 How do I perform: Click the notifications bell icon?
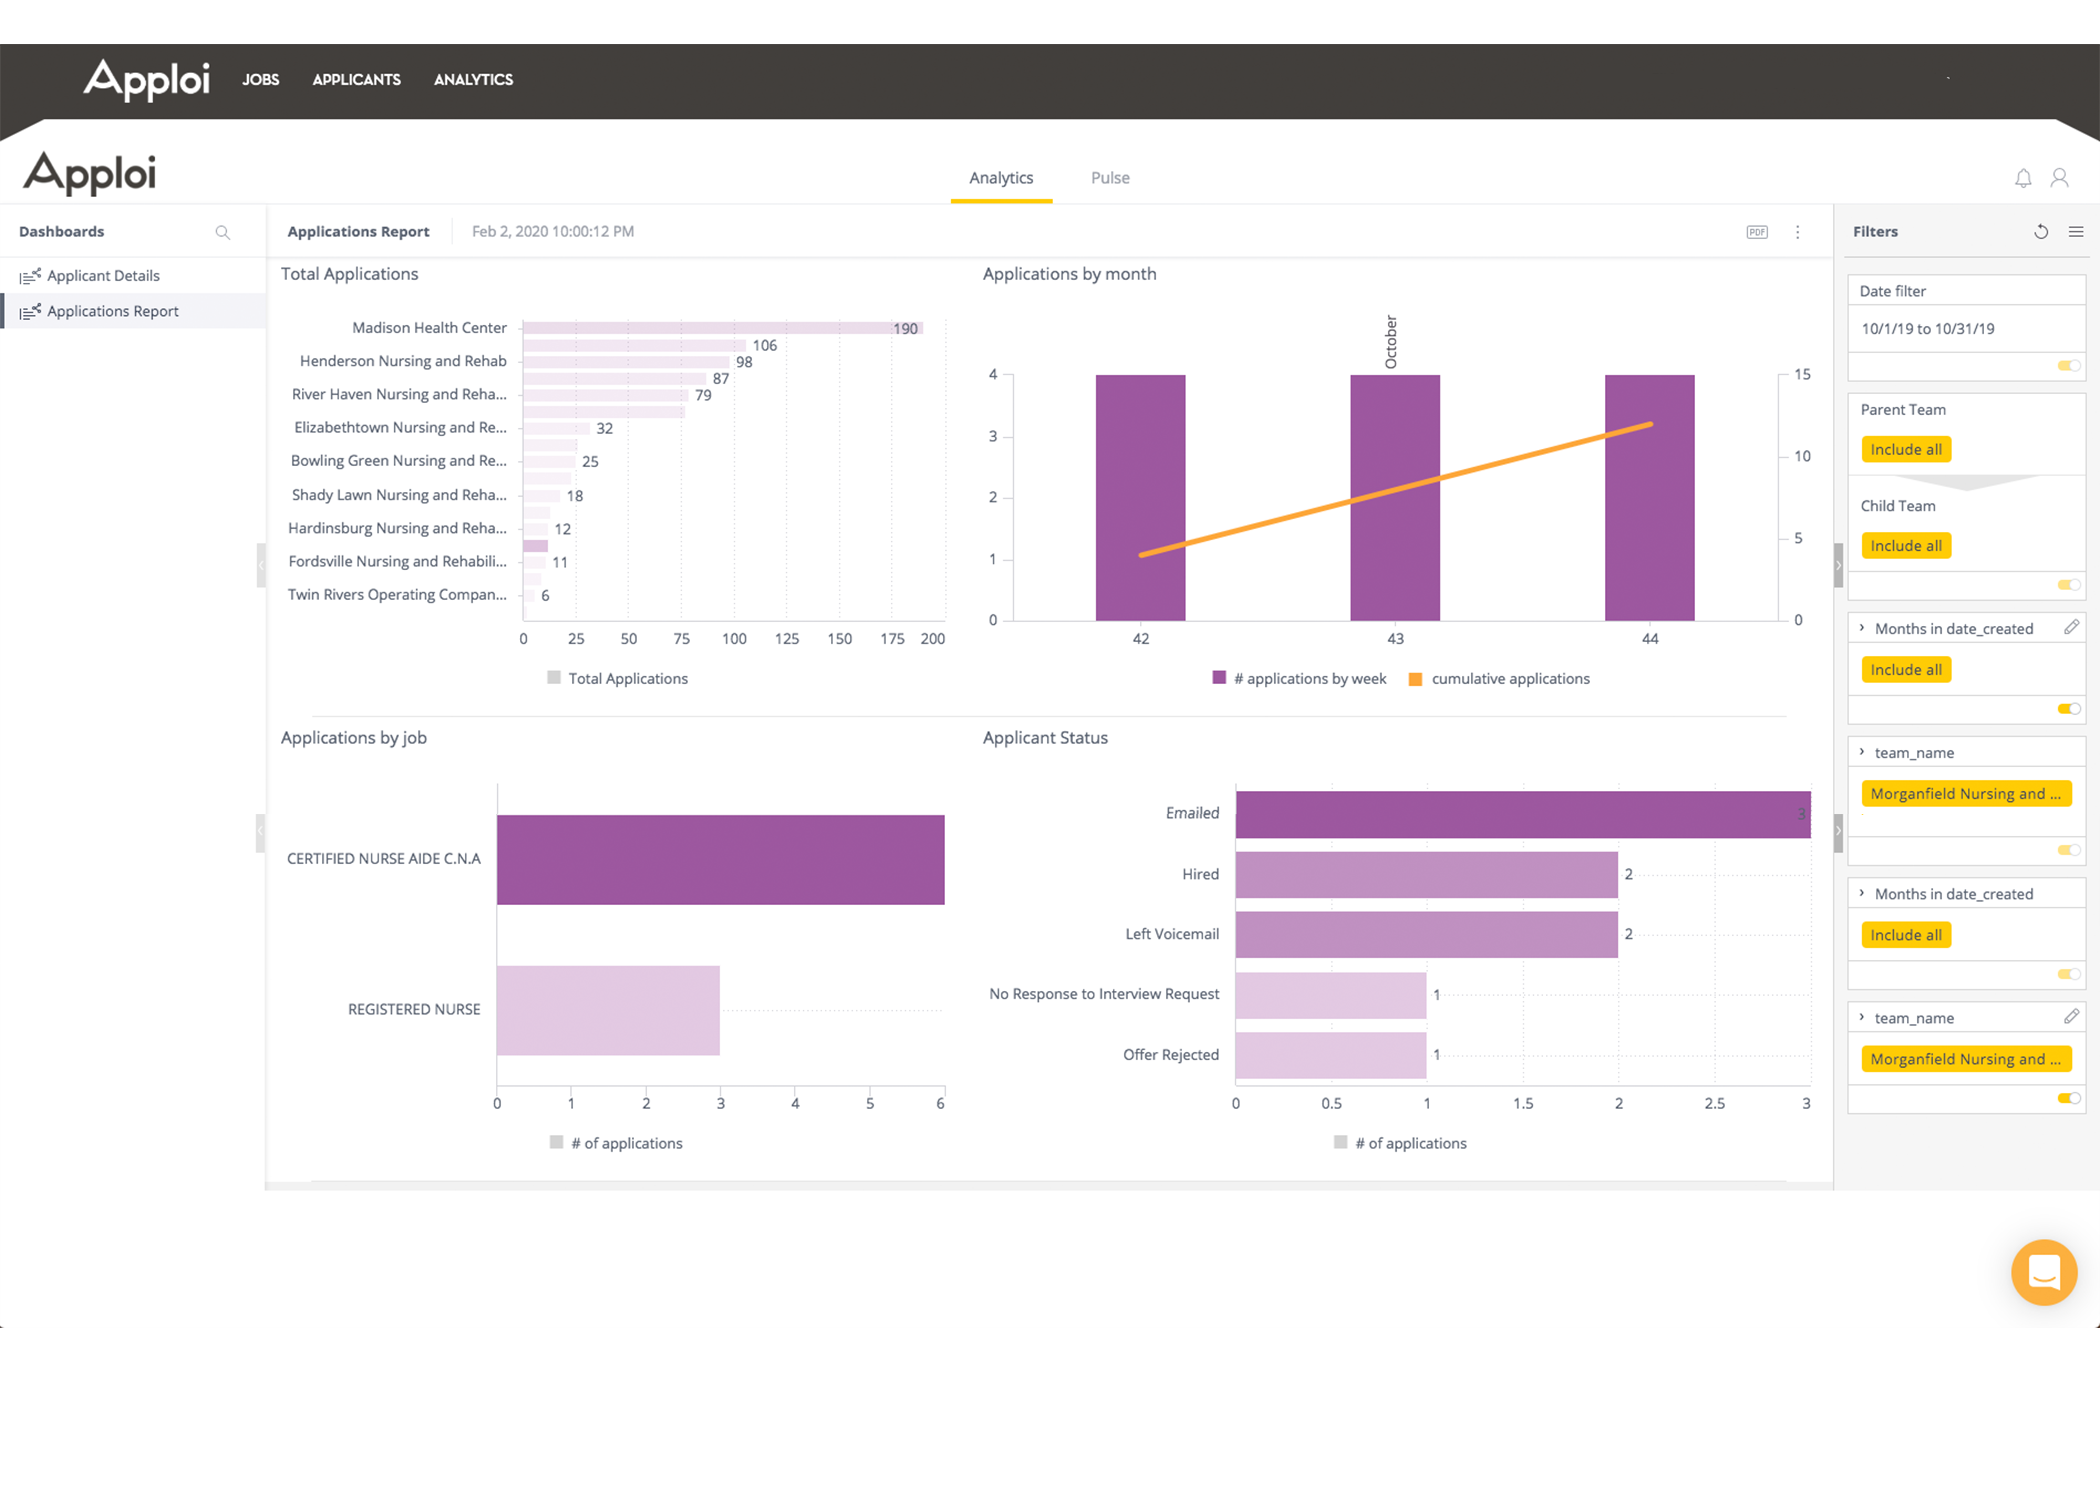pyautogui.click(x=2023, y=178)
